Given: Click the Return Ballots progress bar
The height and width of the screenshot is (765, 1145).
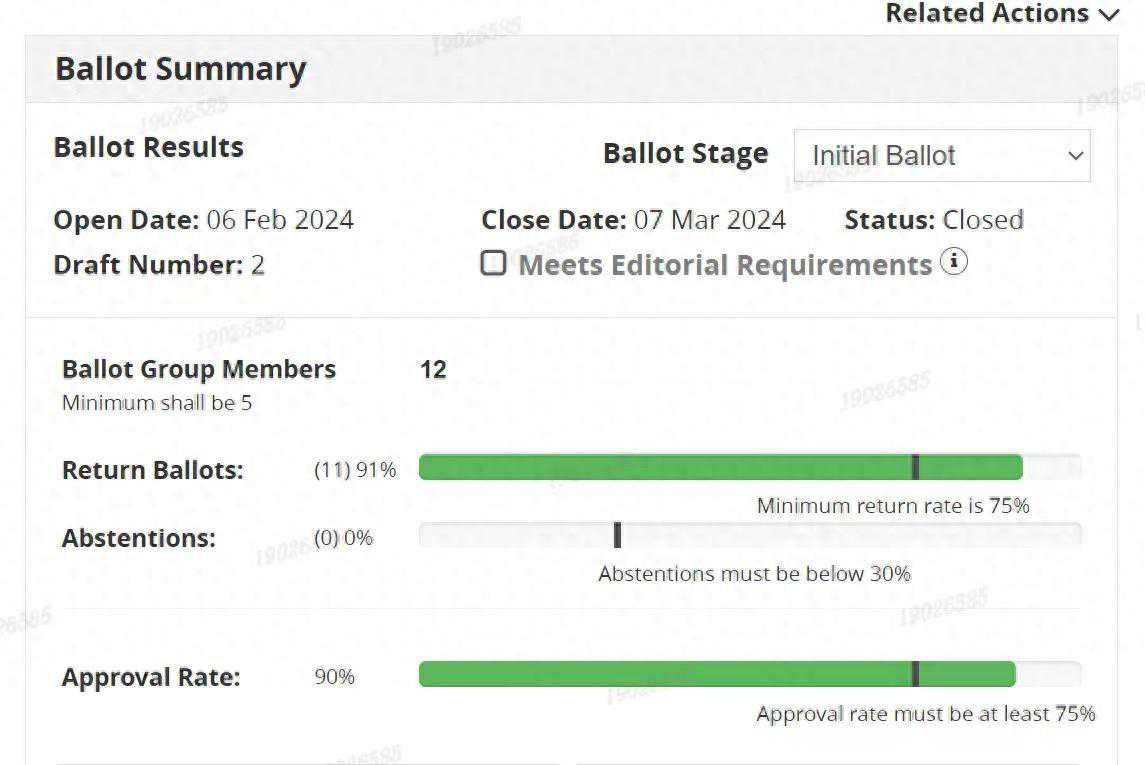Looking at the screenshot, I should 720,467.
